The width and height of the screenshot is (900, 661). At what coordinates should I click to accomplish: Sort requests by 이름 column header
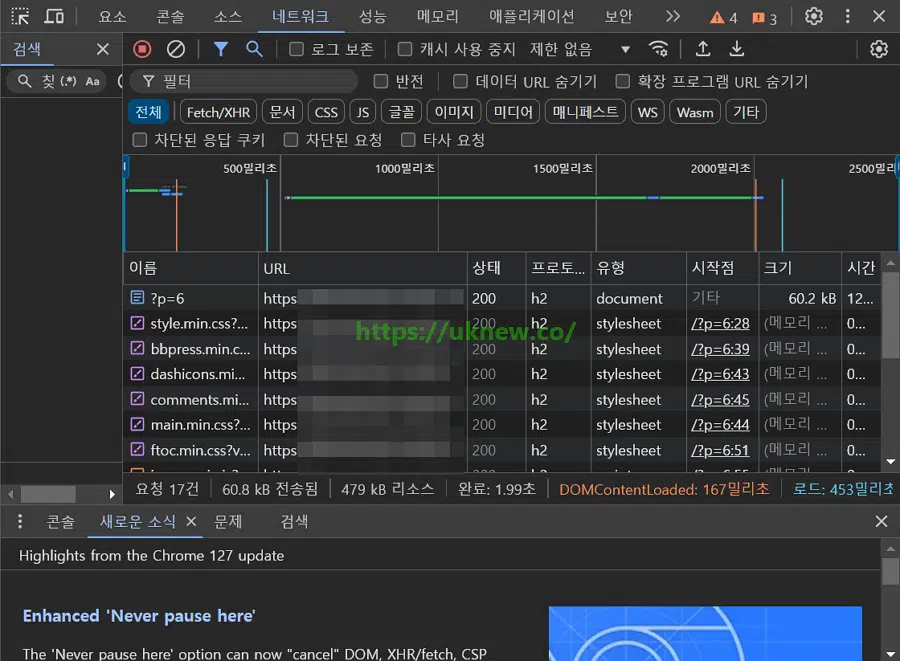(191, 268)
